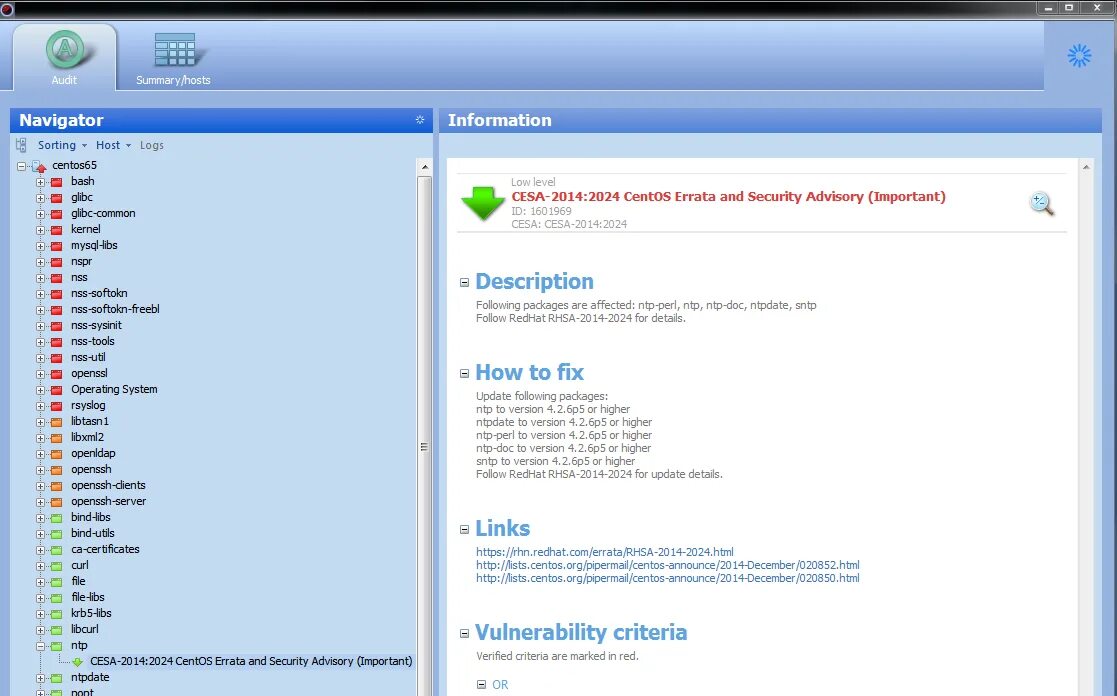The image size is (1117, 696).
Task: Maximize the application window
Action: point(1069,8)
